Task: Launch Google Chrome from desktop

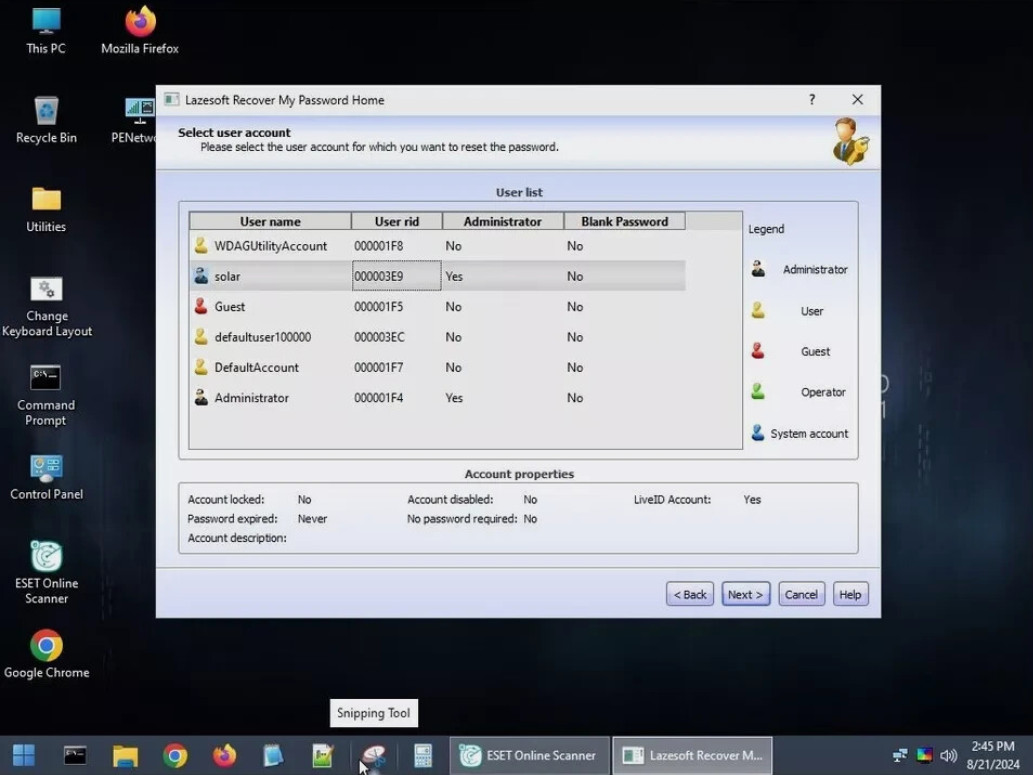Action: [x=46, y=654]
